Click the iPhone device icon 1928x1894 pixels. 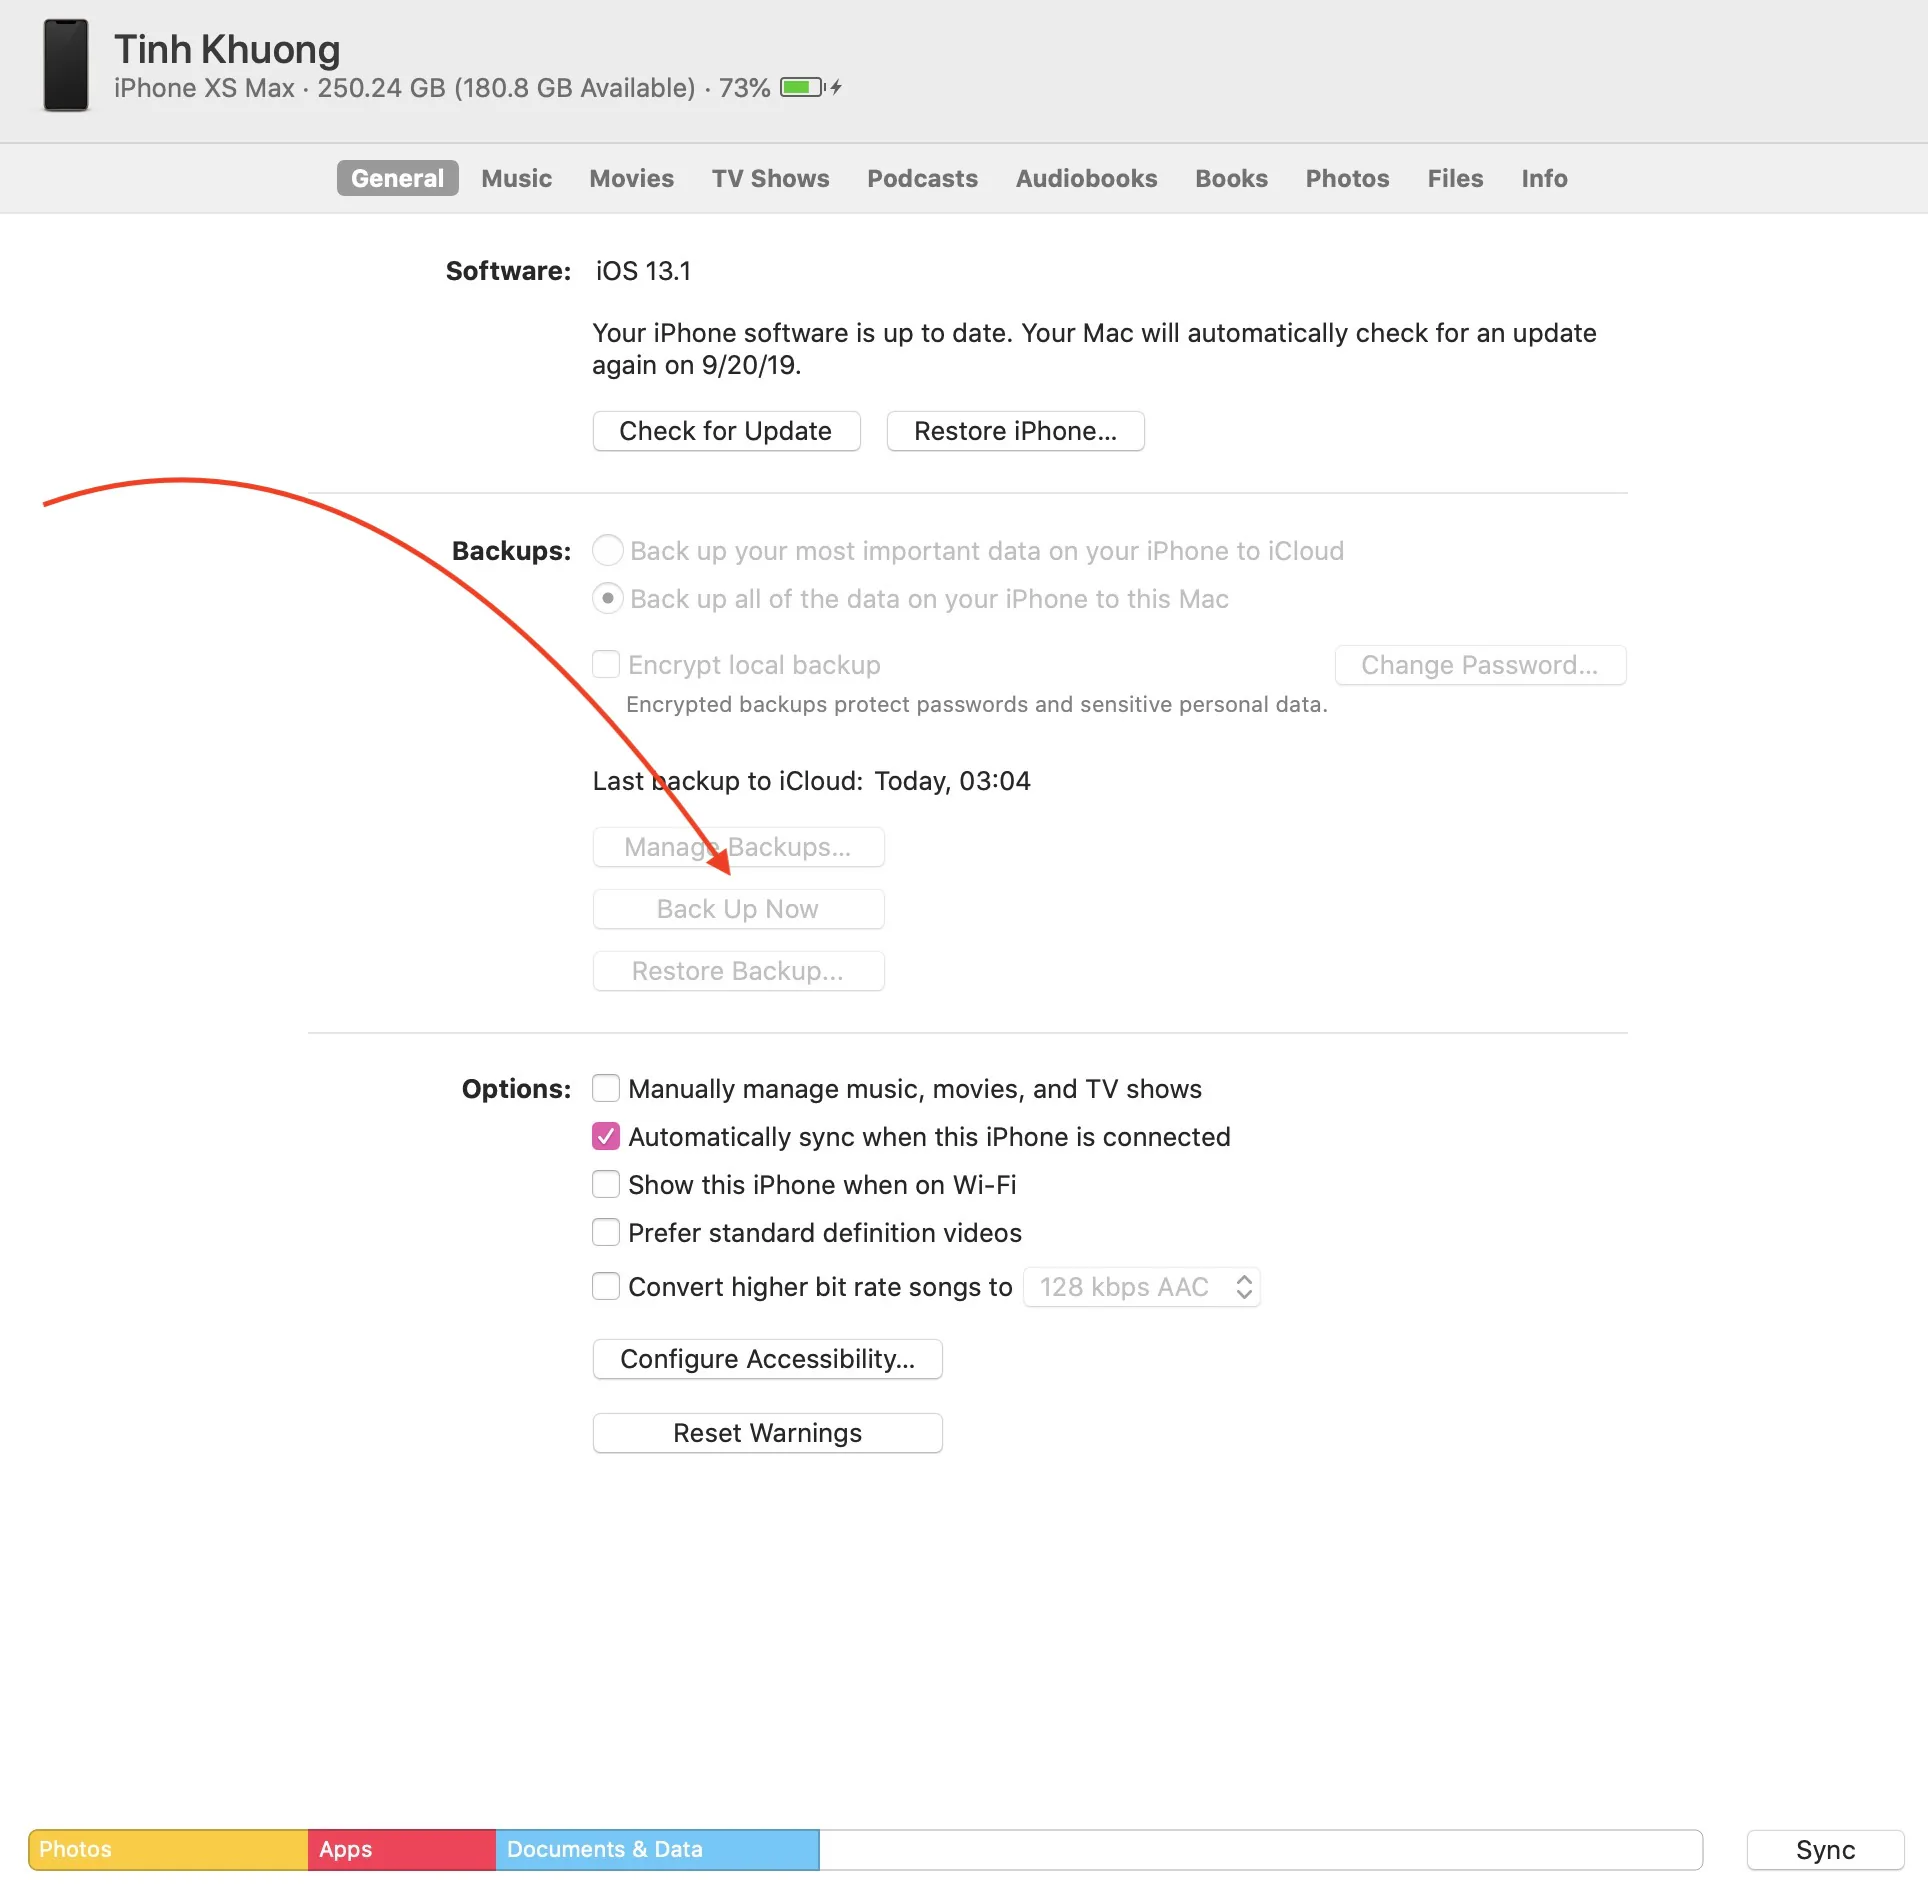click(66, 66)
